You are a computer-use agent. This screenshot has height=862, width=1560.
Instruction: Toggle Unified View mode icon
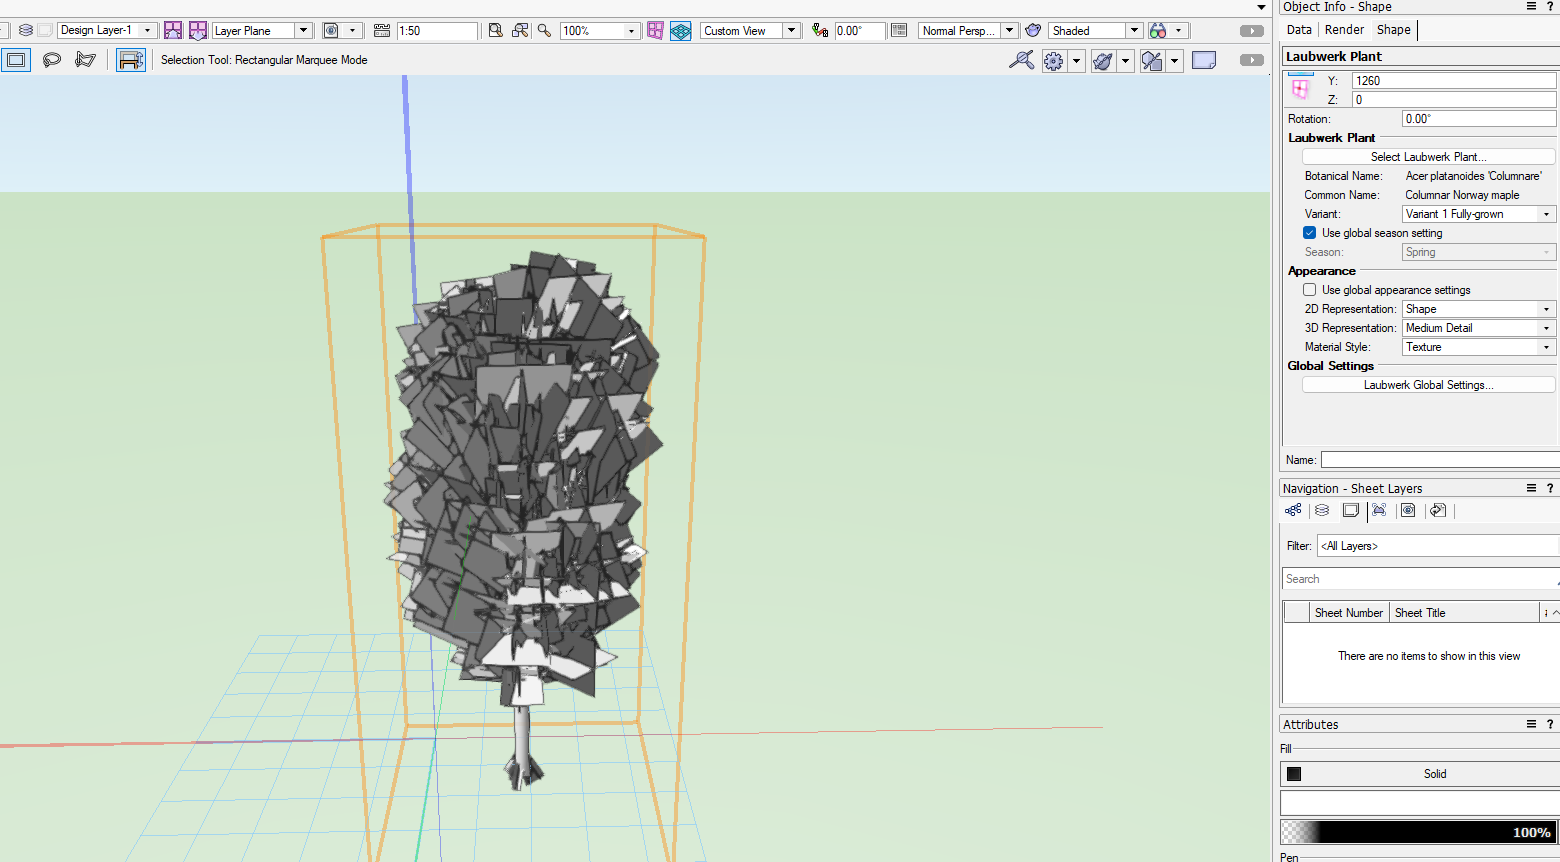681,31
